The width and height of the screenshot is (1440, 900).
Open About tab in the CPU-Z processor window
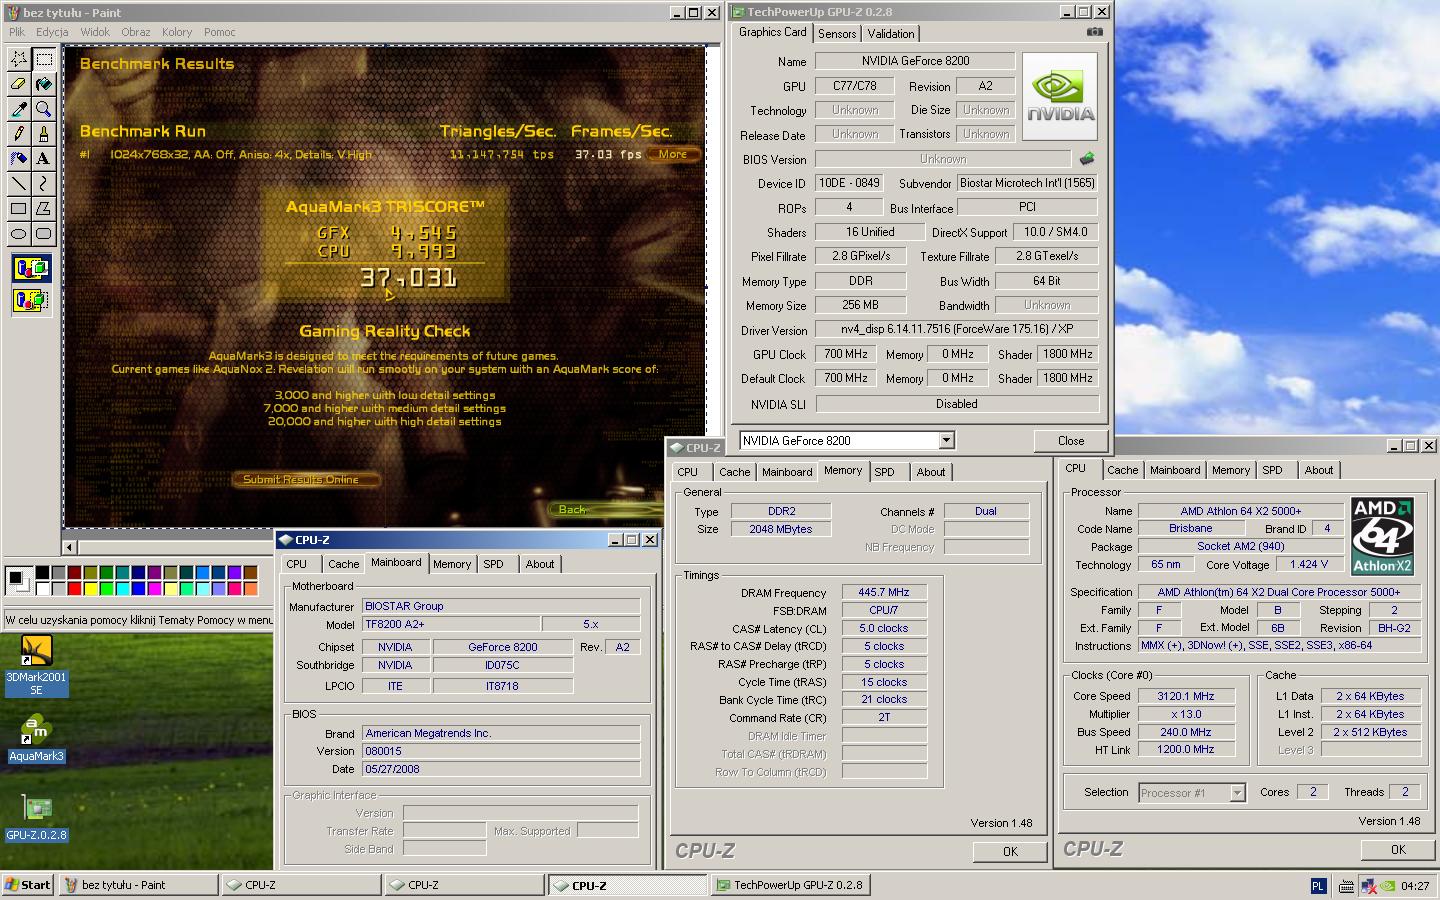tap(1319, 470)
